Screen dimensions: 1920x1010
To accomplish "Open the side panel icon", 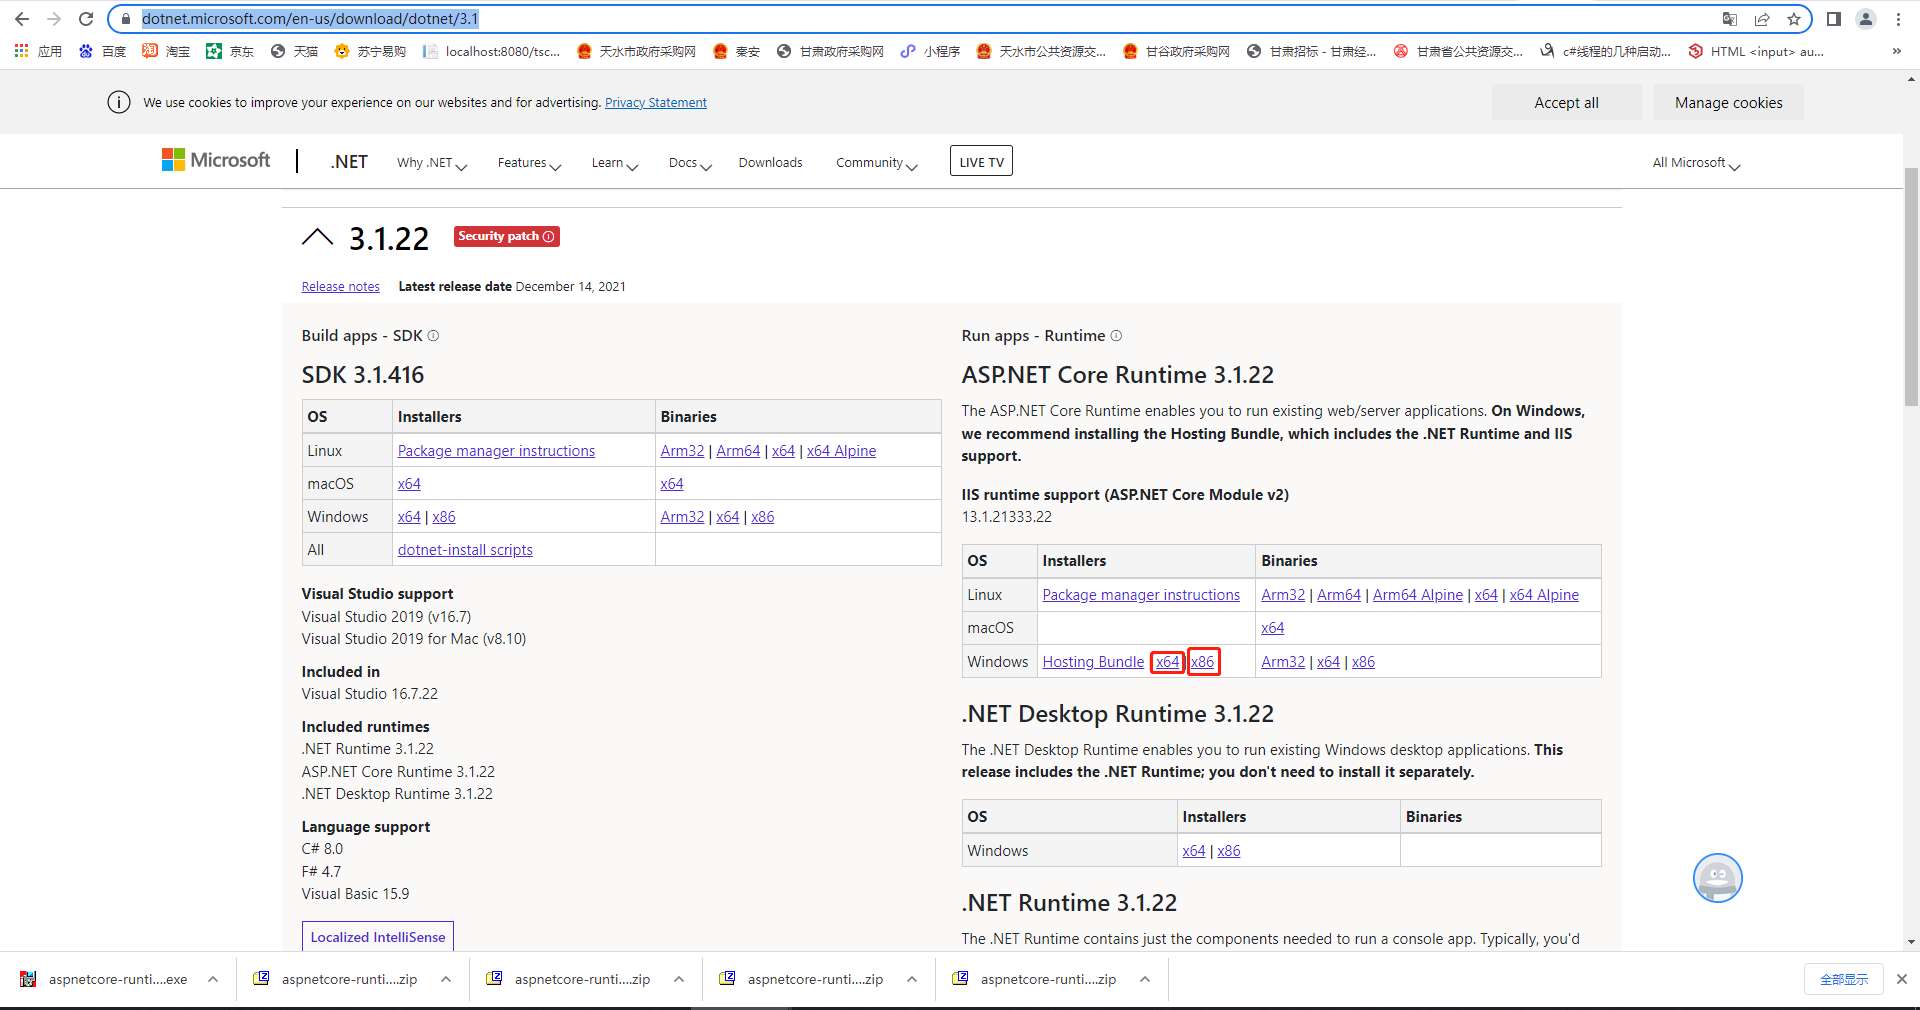I will (x=1833, y=19).
